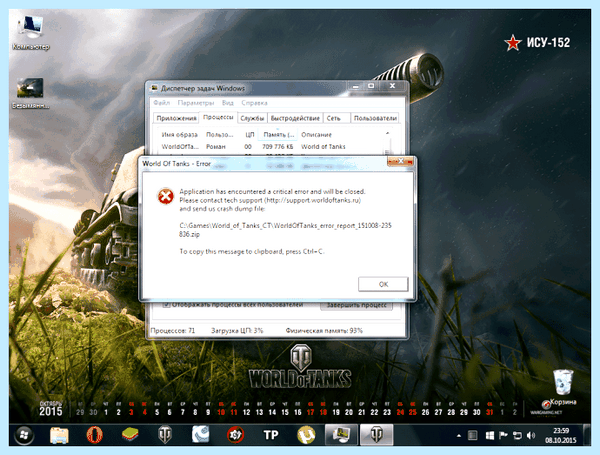Click Физическая память: 93% status text
Screen dimensions: 600x455
[324, 331]
